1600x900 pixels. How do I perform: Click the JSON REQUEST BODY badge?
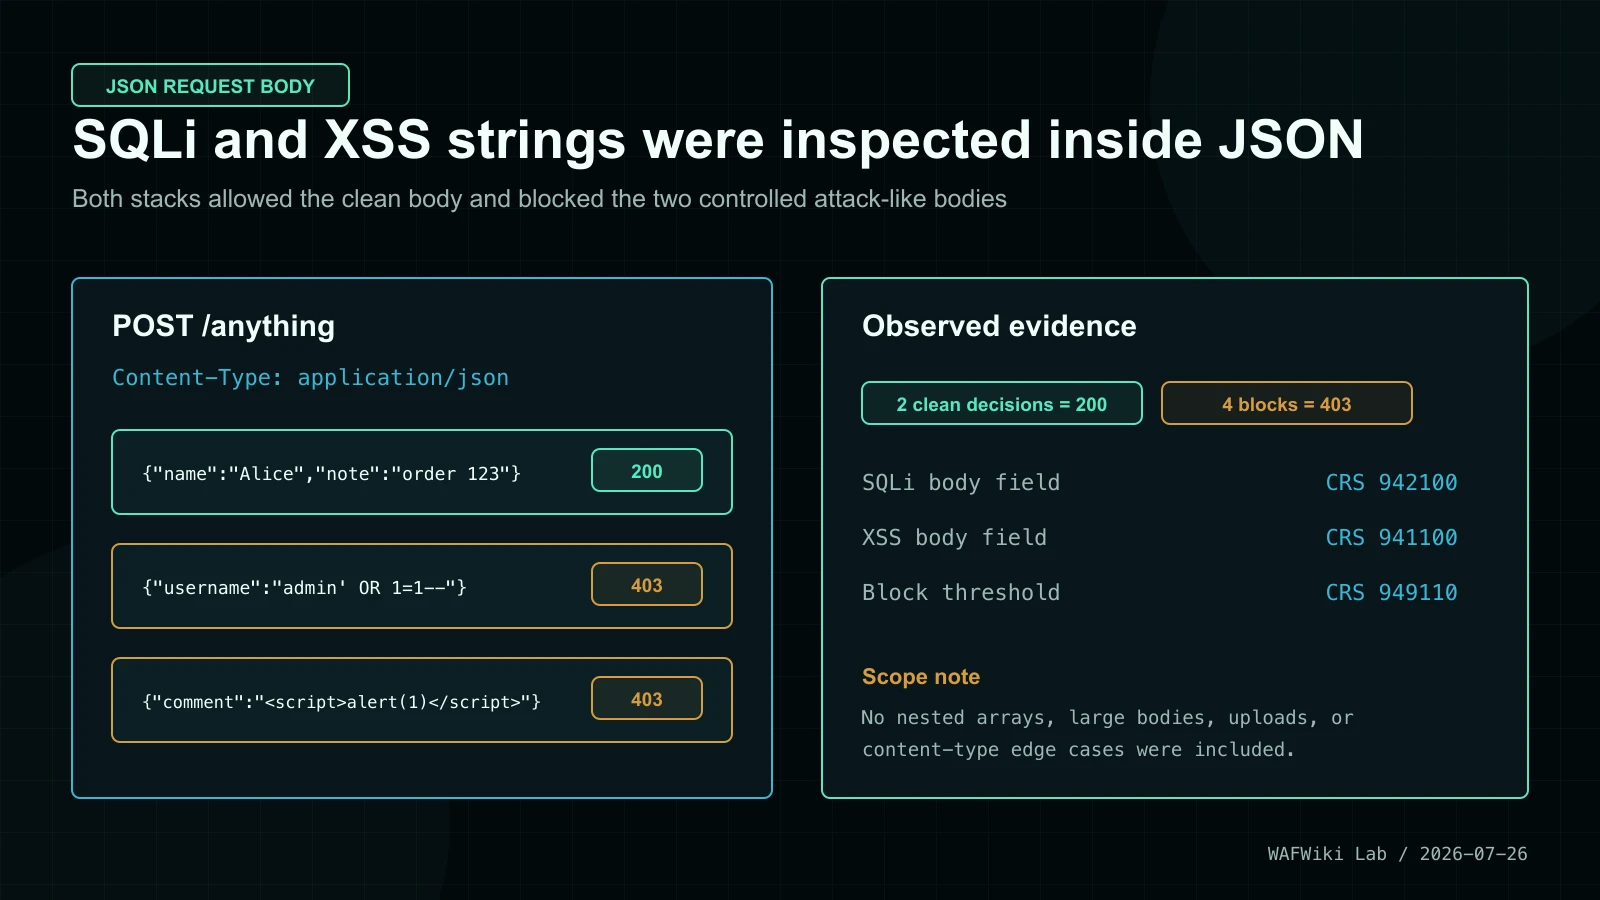click(x=210, y=85)
